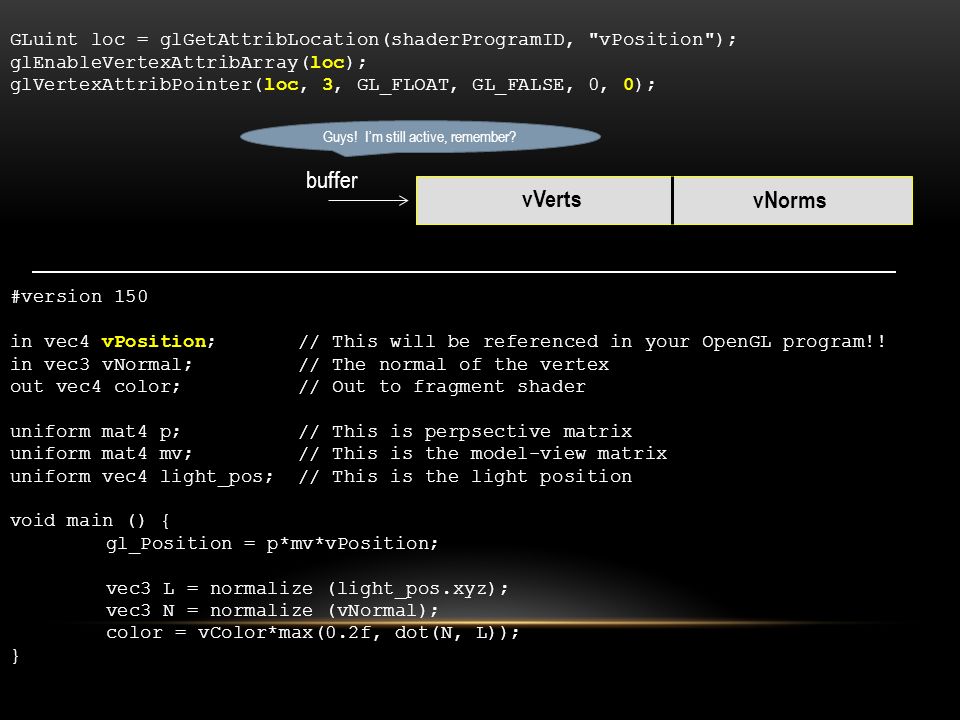The height and width of the screenshot is (720, 960).
Task: Click the vVerts buffer box
Action: [544, 200]
